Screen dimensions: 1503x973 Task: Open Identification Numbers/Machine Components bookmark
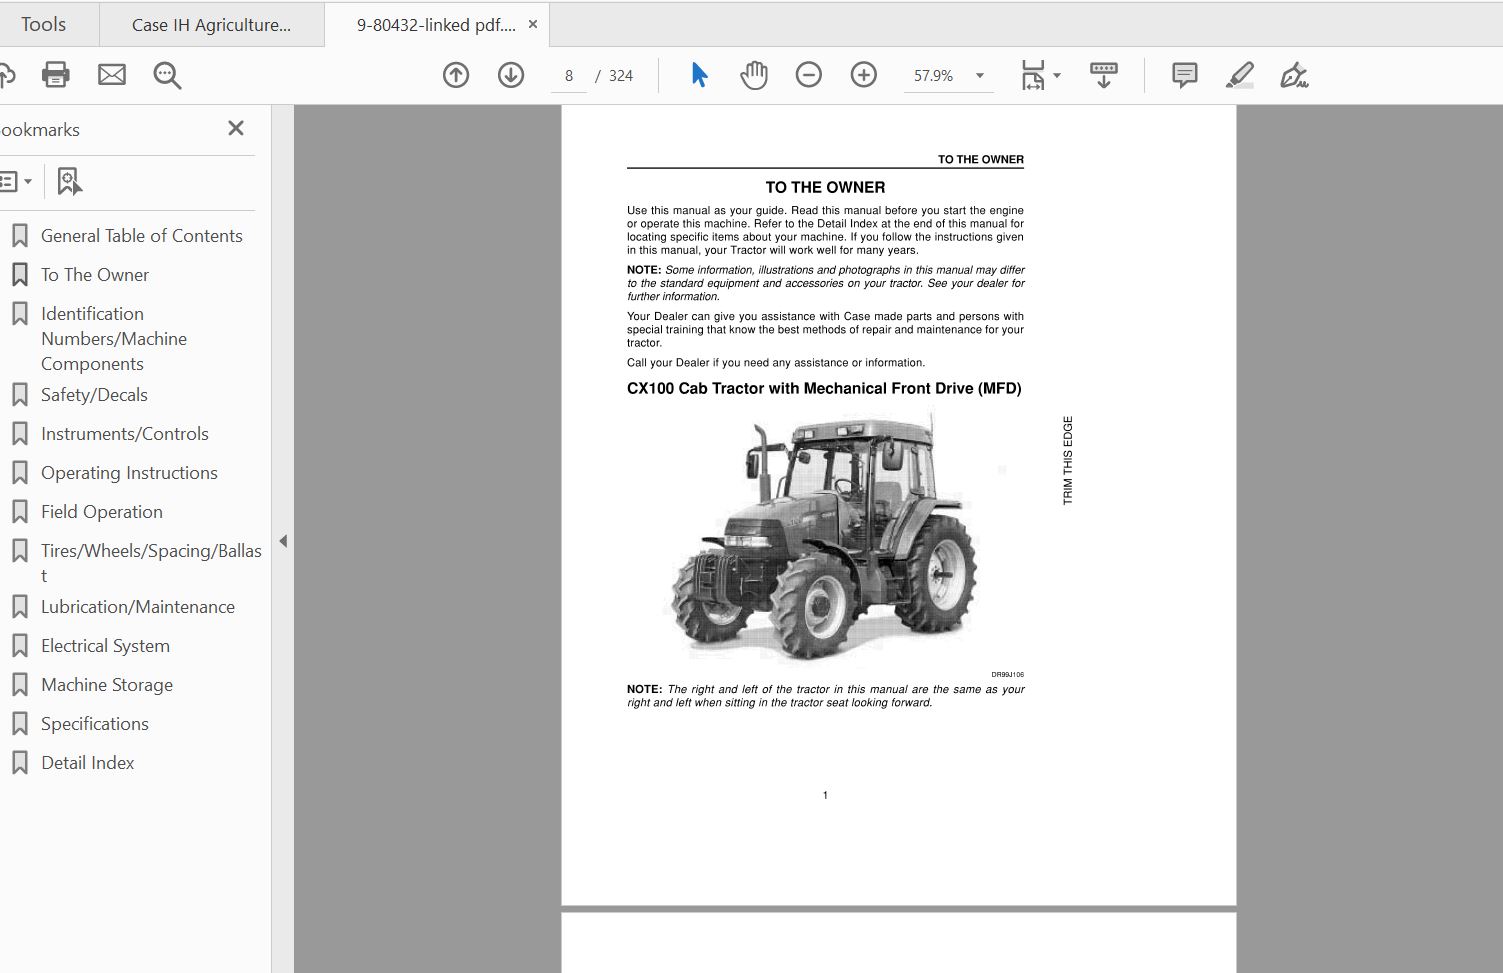pyautogui.click(x=113, y=339)
